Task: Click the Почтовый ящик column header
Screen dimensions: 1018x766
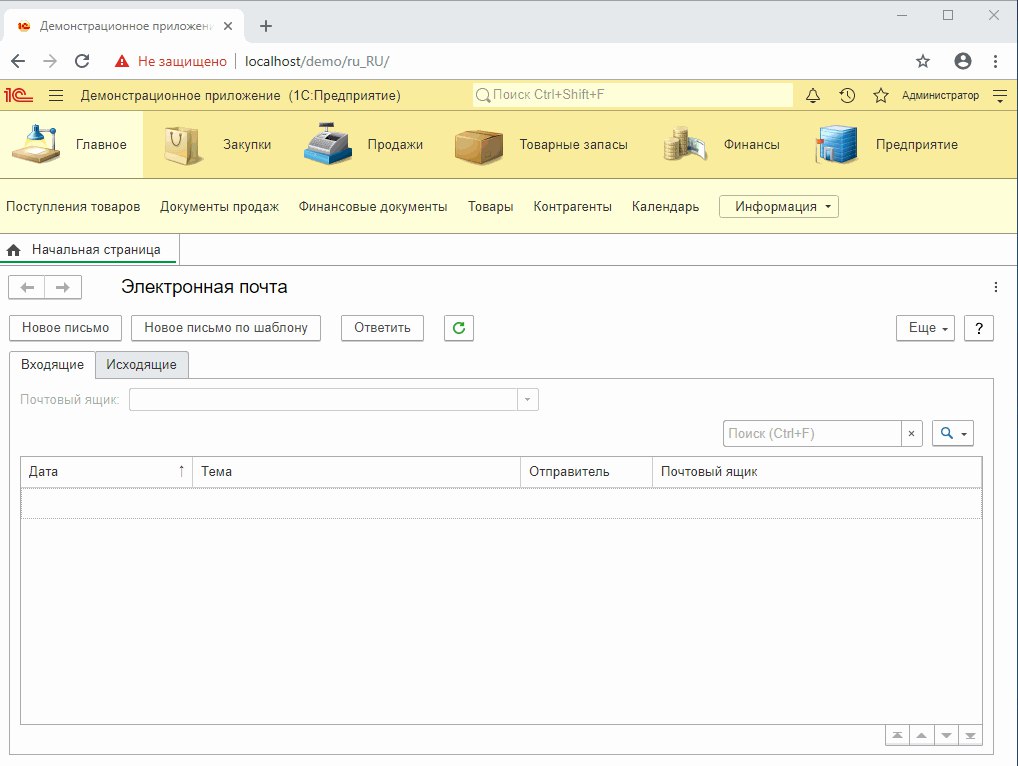Action: pyautogui.click(x=817, y=472)
